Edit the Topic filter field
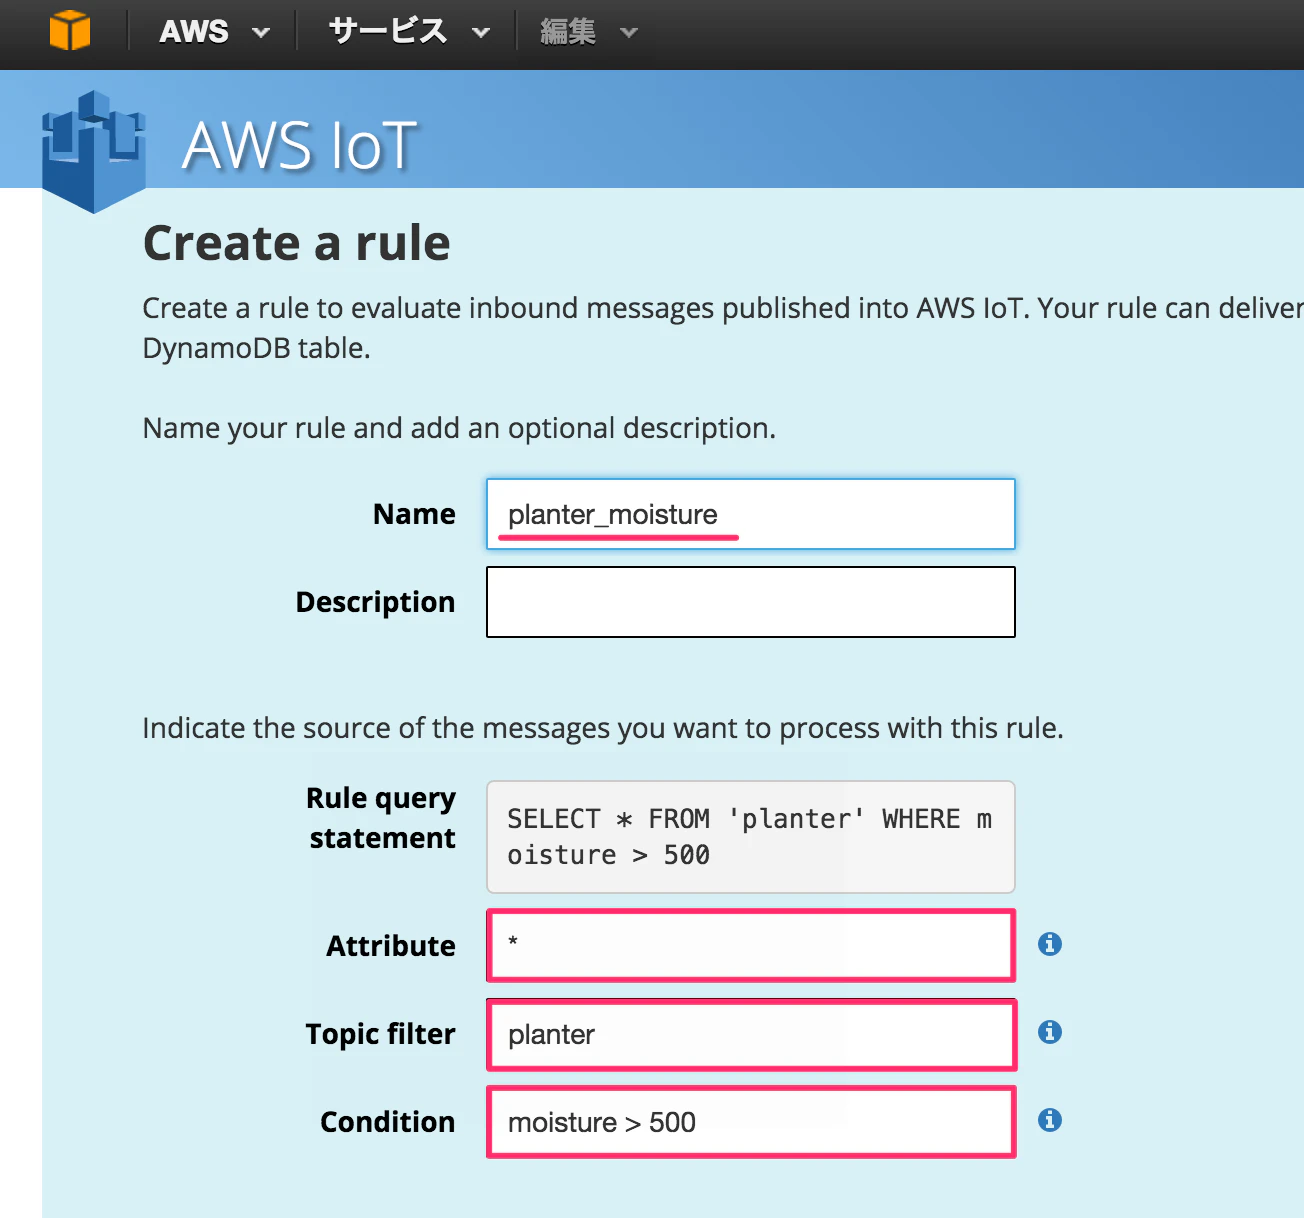This screenshot has height=1218, width=1304. tap(751, 1034)
